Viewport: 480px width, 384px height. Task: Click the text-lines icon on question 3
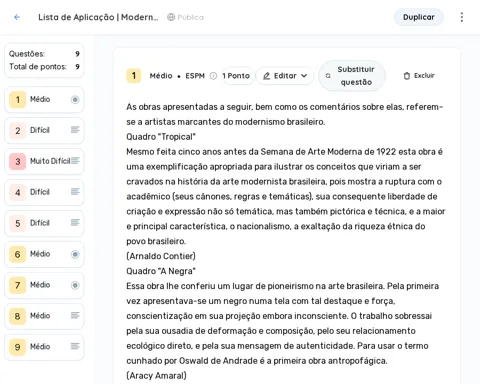75,161
